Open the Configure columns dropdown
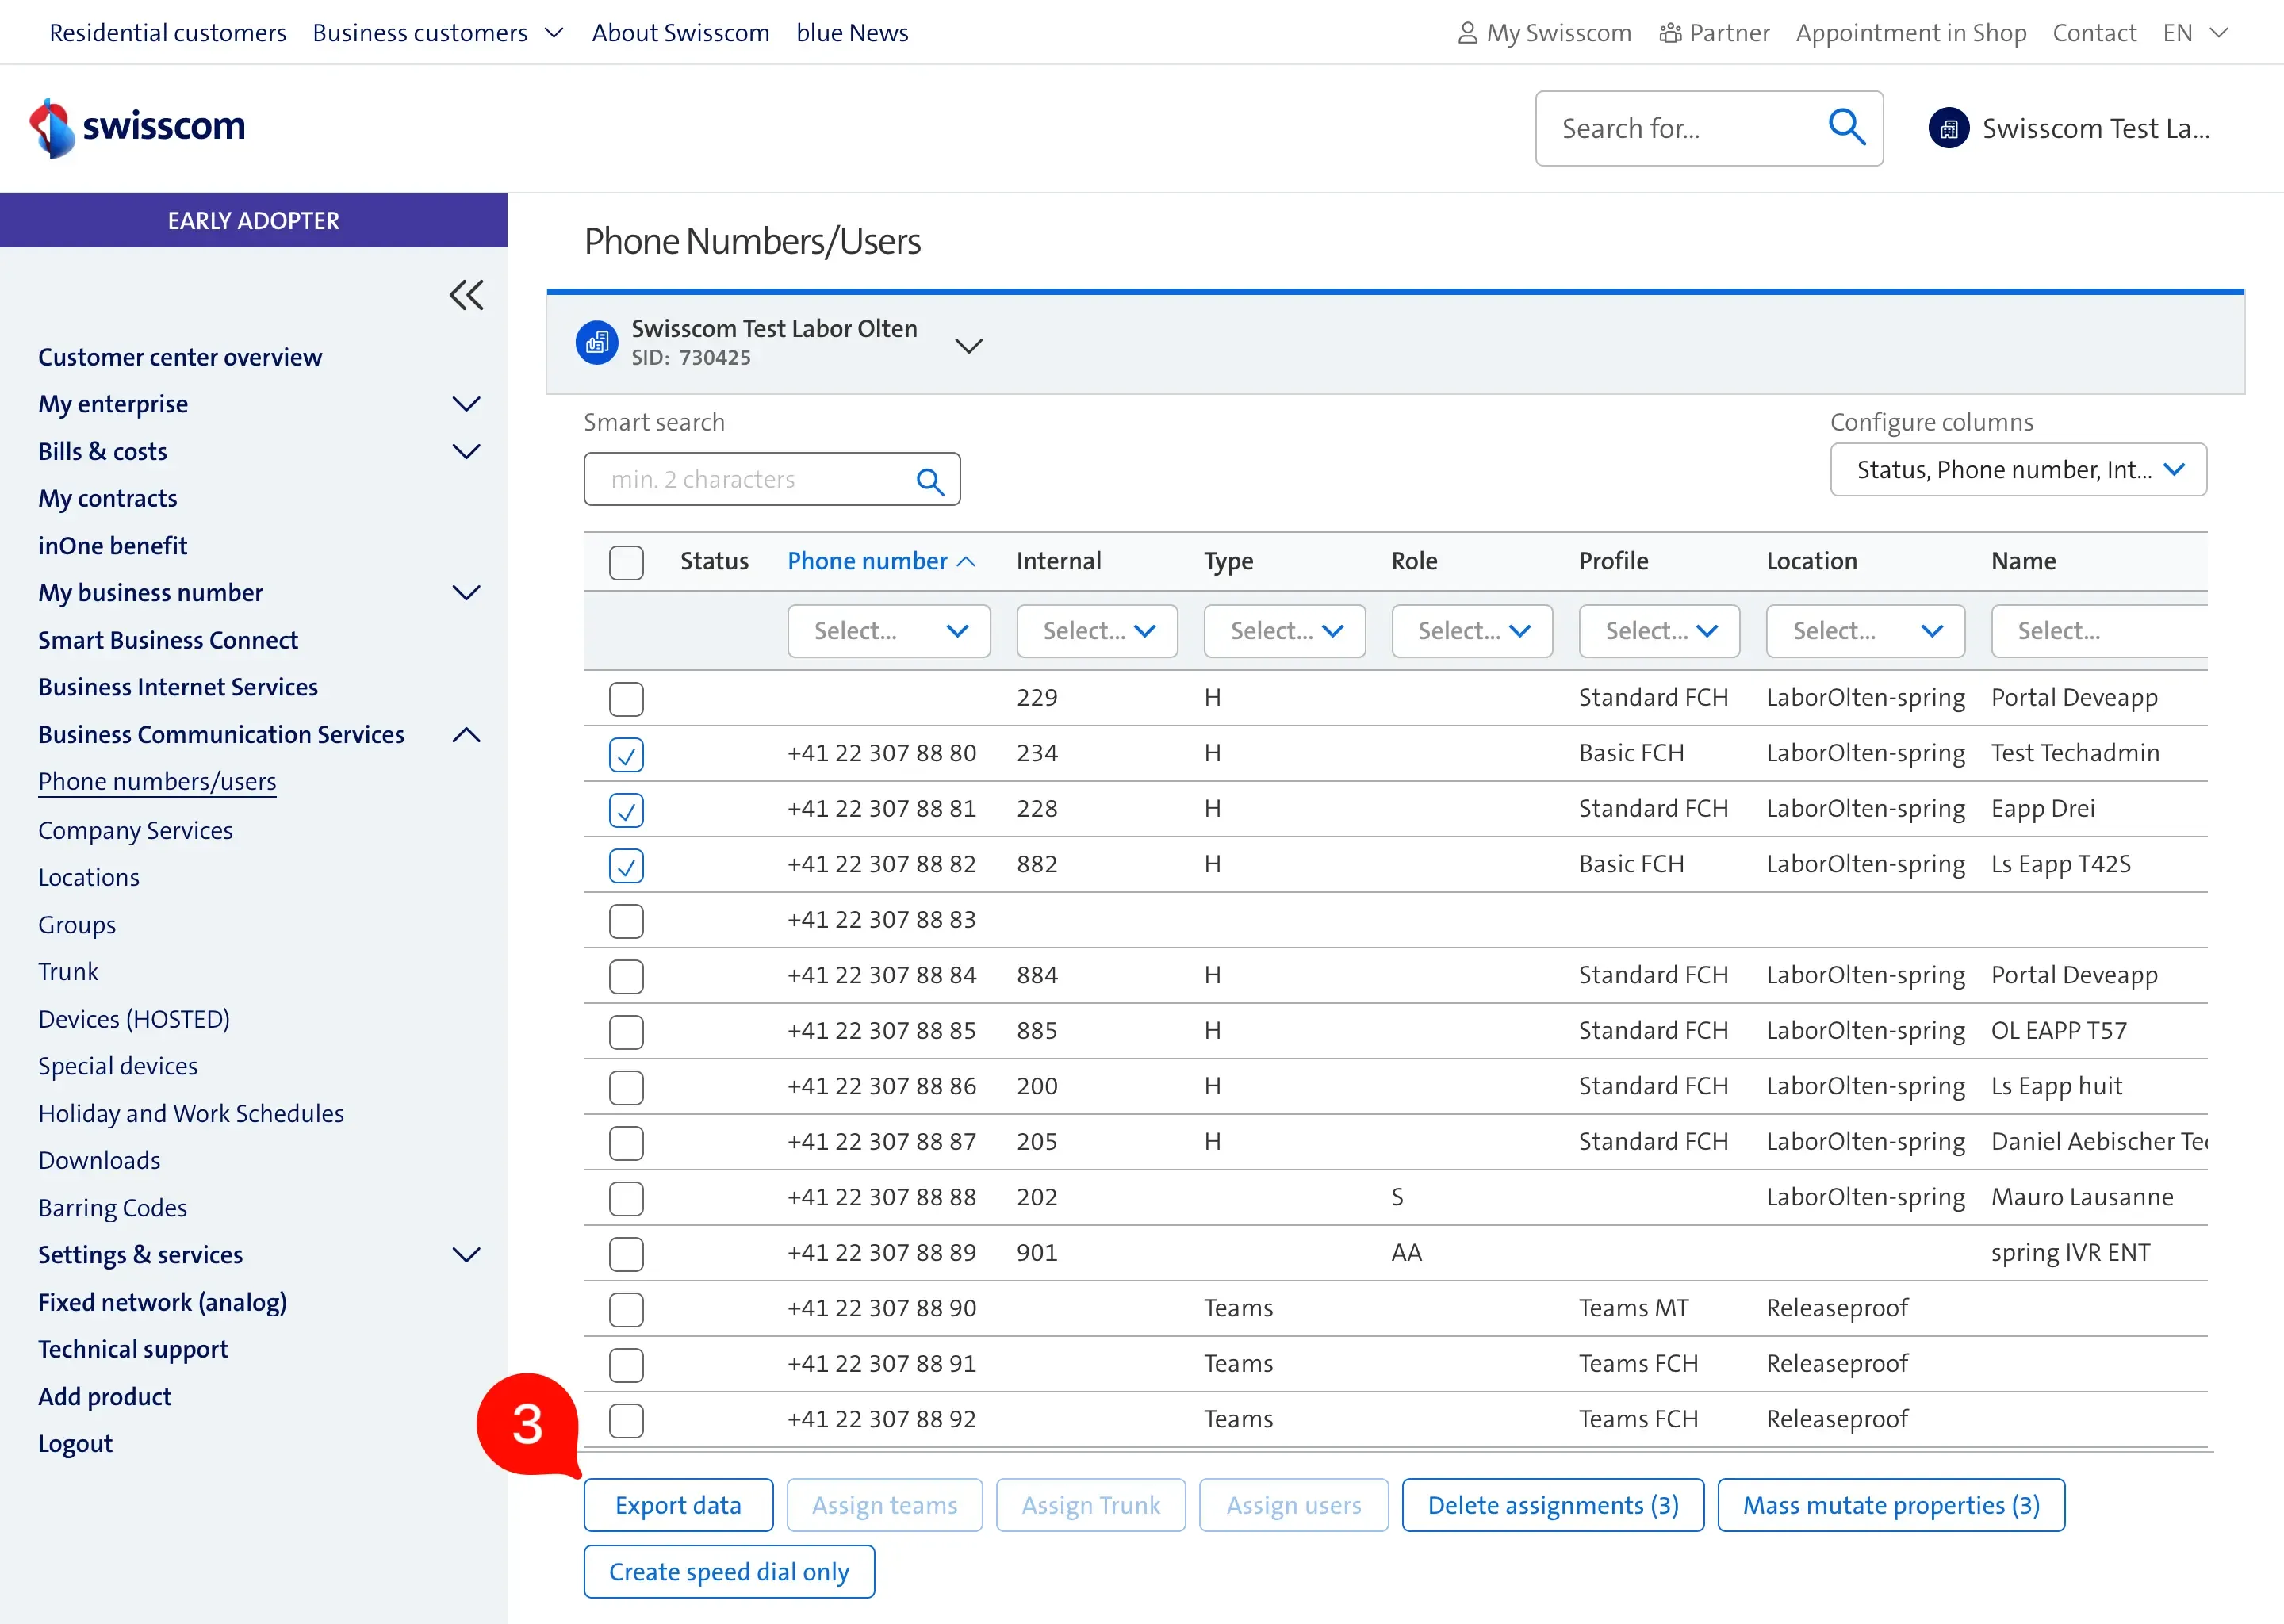This screenshot has height=1624, width=2284. click(x=2018, y=470)
